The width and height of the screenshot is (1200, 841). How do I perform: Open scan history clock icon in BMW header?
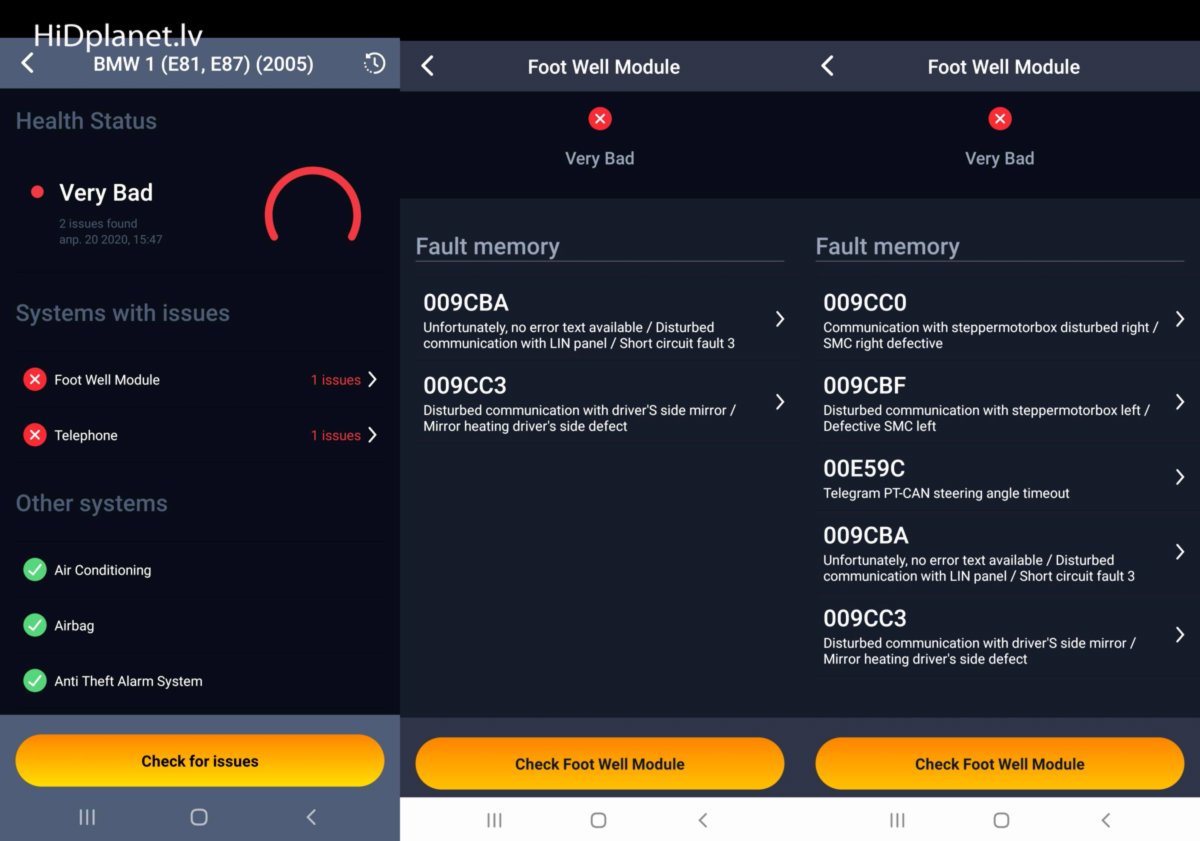(374, 64)
